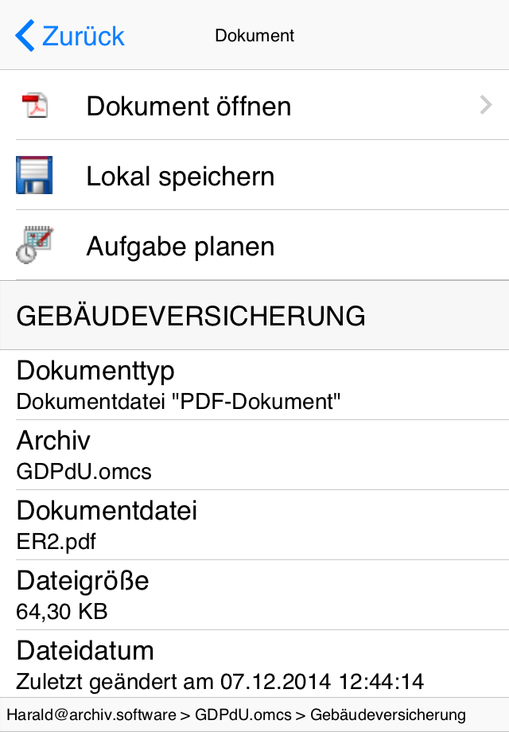Tap the Dokument title in the header

[254, 35]
